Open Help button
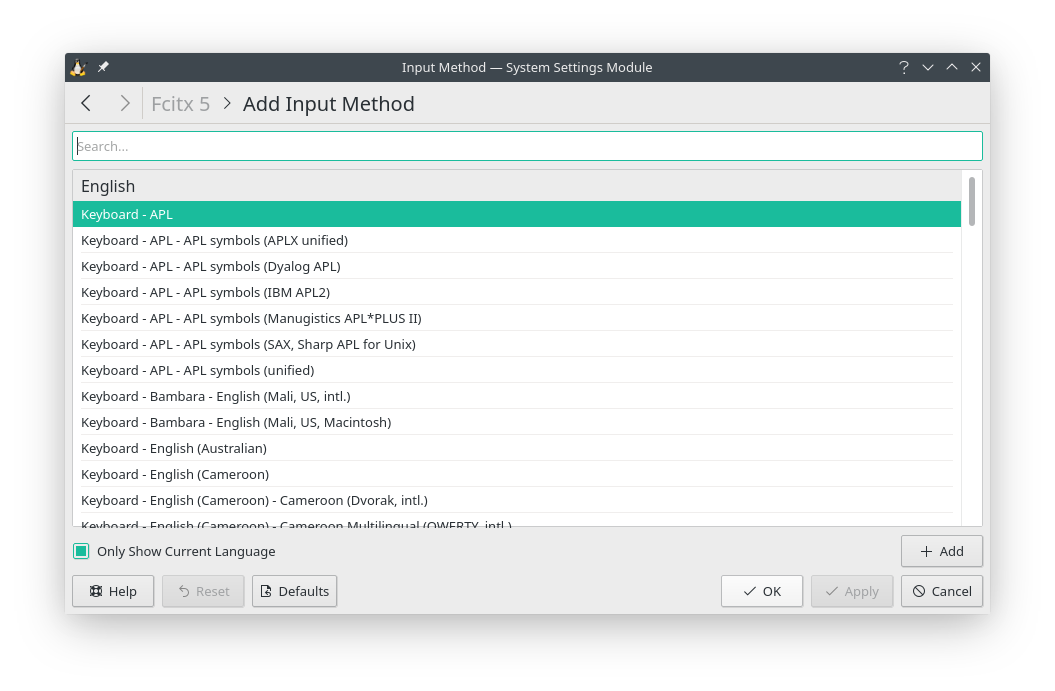The width and height of the screenshot is (1055, 691). point(113,591)
